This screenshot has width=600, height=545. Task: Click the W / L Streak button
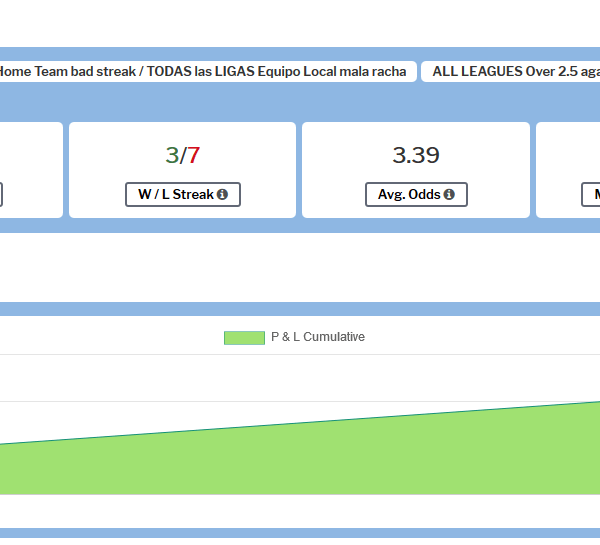[183, 194]
